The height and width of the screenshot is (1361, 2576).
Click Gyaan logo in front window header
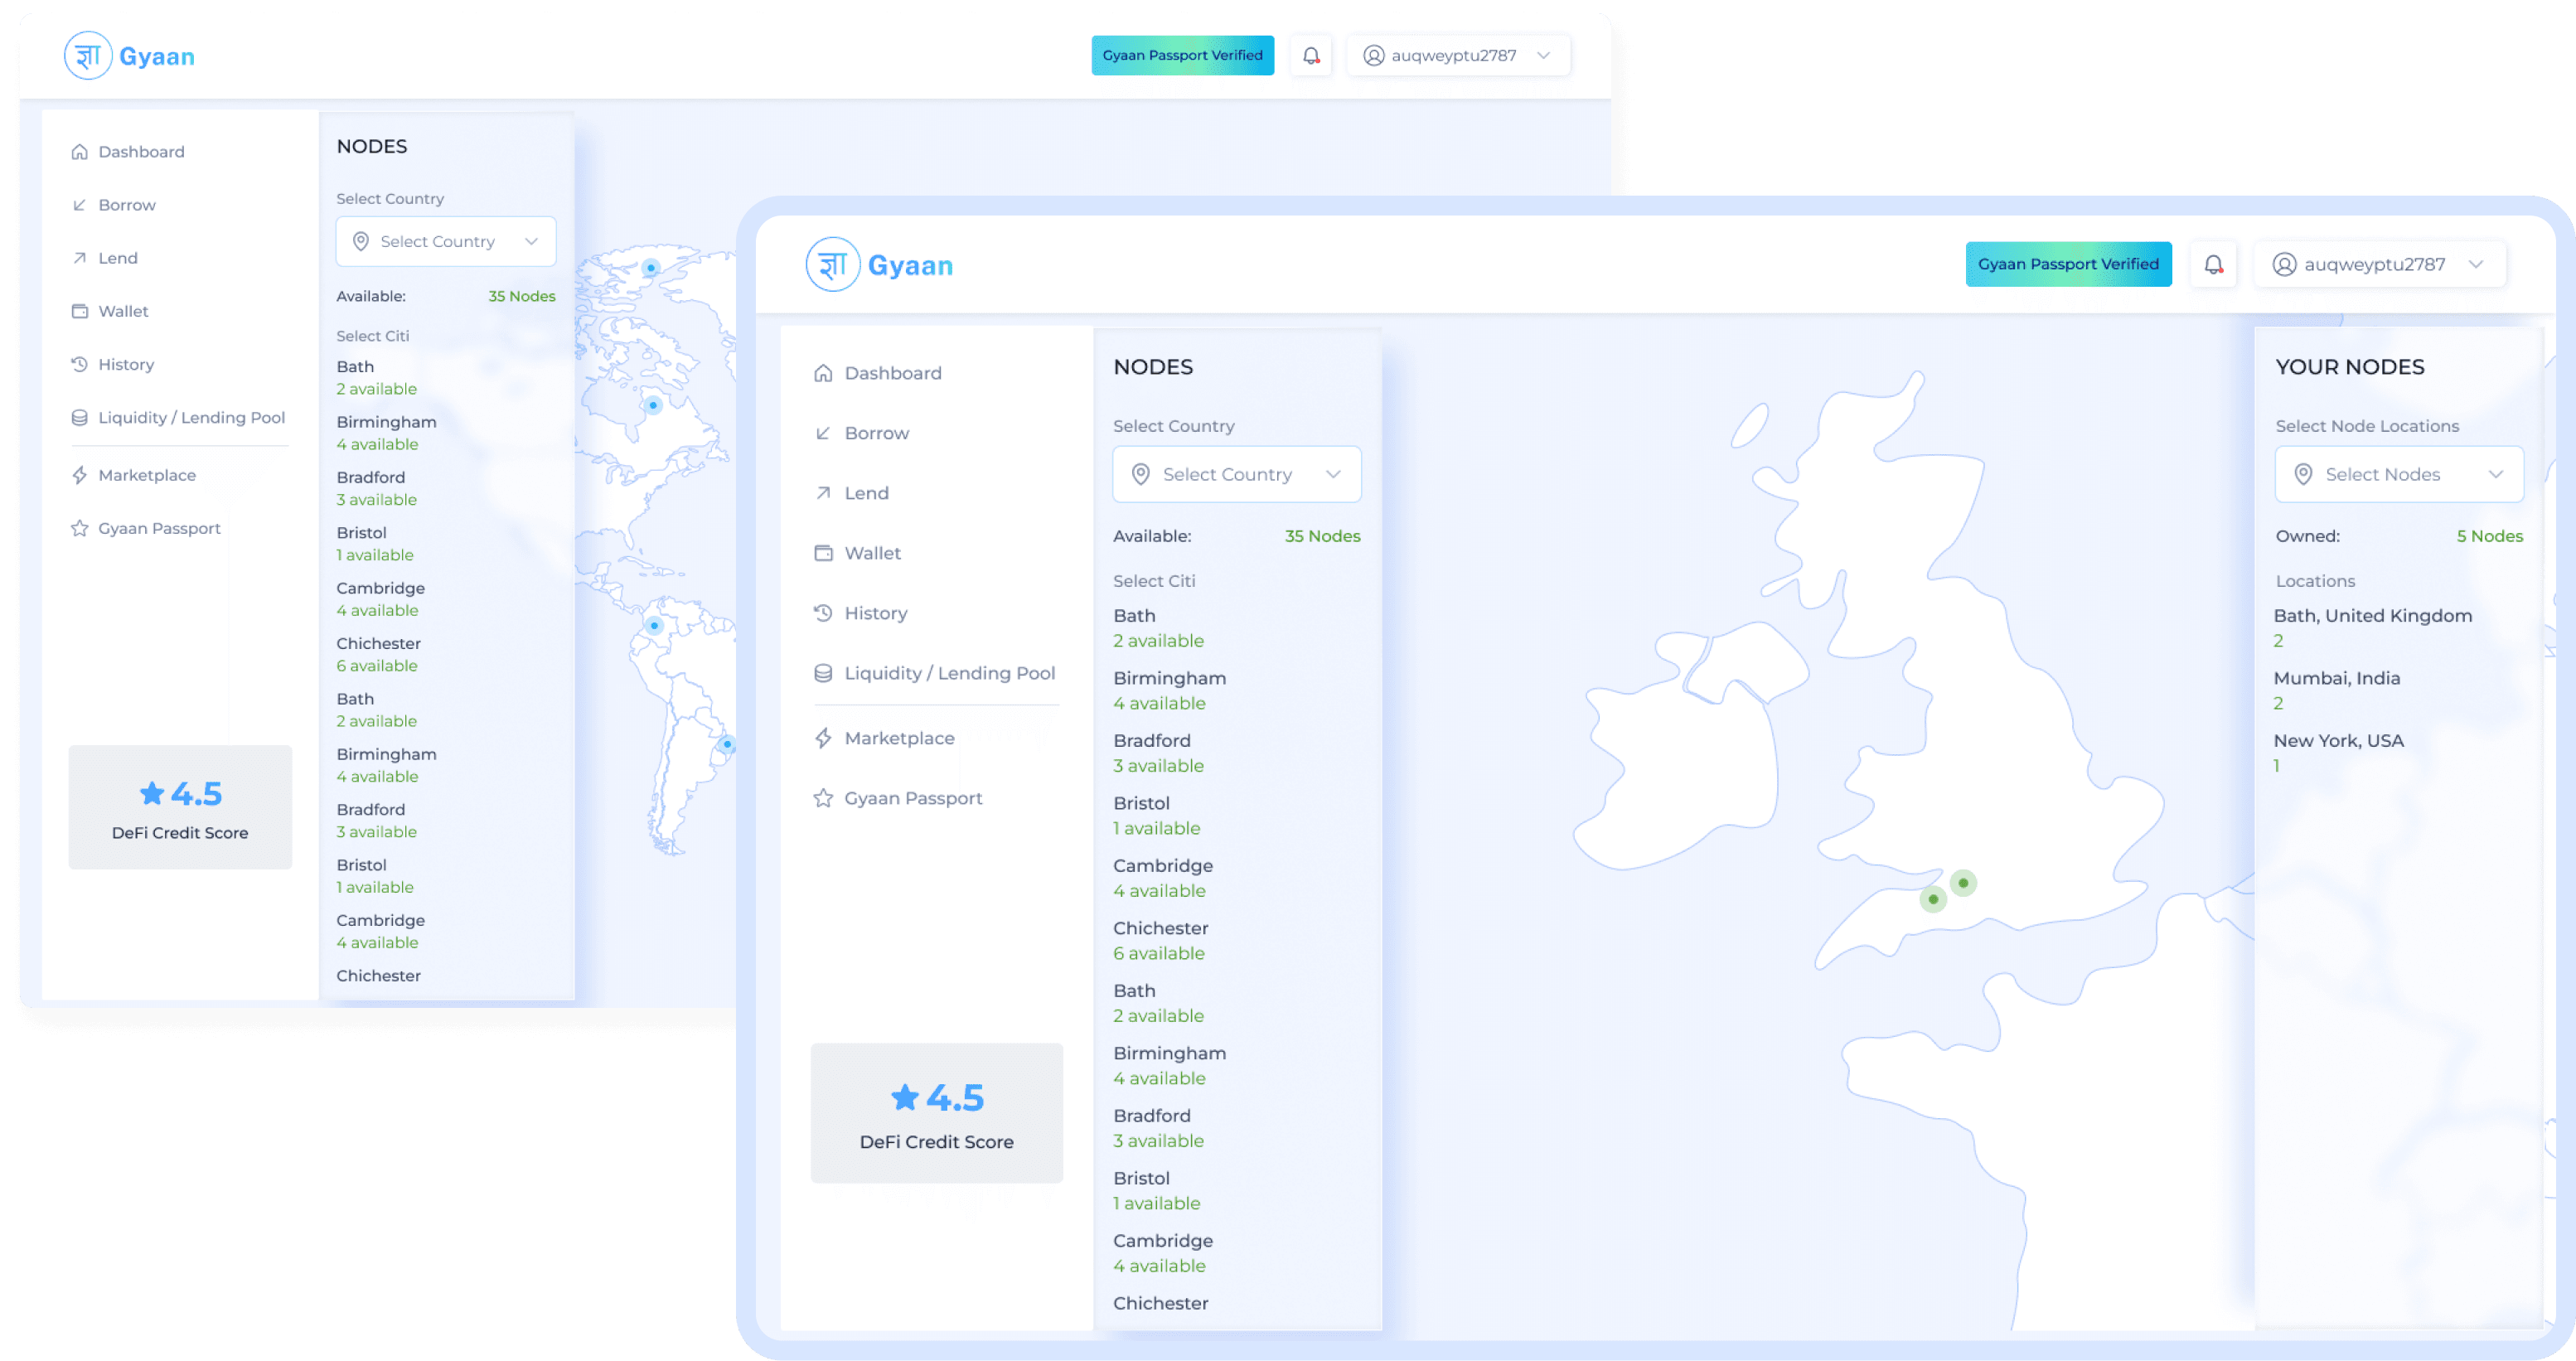tap(880, 264)
